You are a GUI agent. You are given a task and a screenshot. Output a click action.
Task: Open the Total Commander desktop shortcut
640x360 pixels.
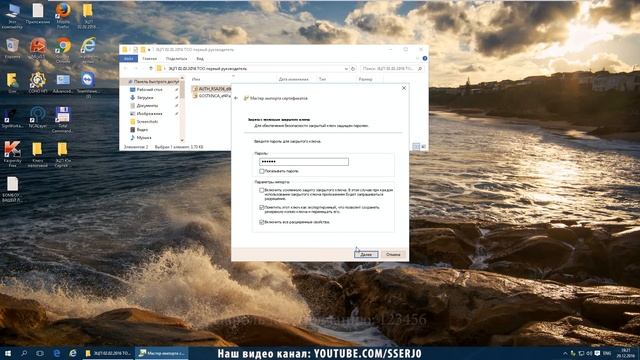[62, 120]
